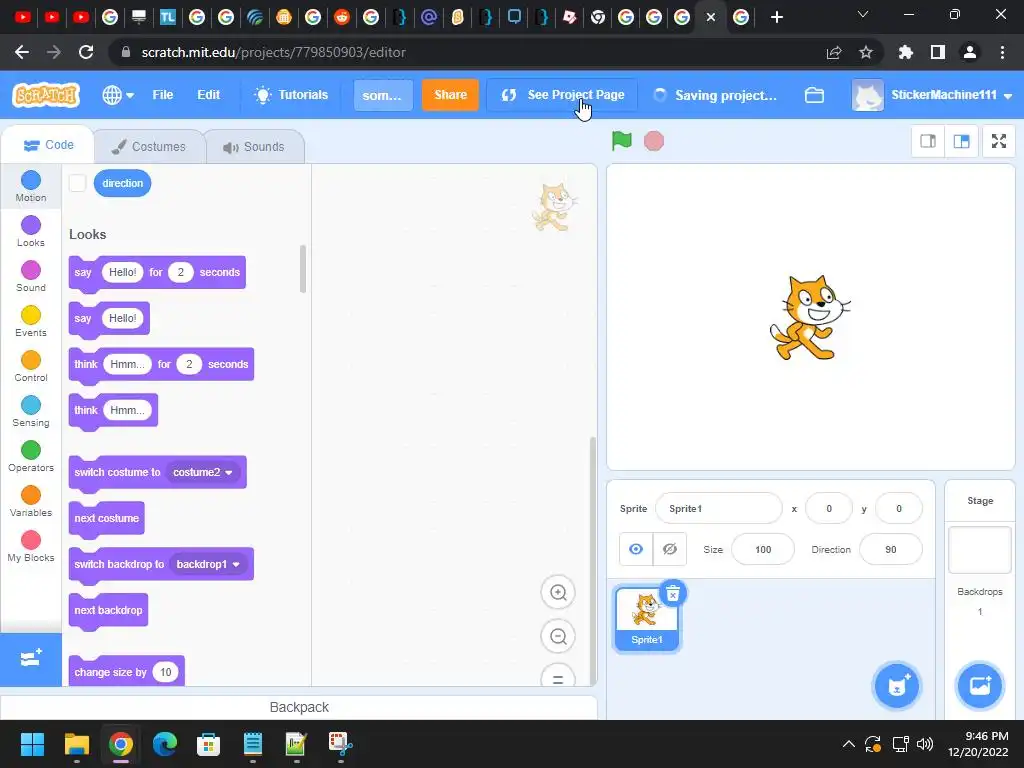Screen dimensions: 1024x768
Task: Click the next costume block
Action: (106, 519)
